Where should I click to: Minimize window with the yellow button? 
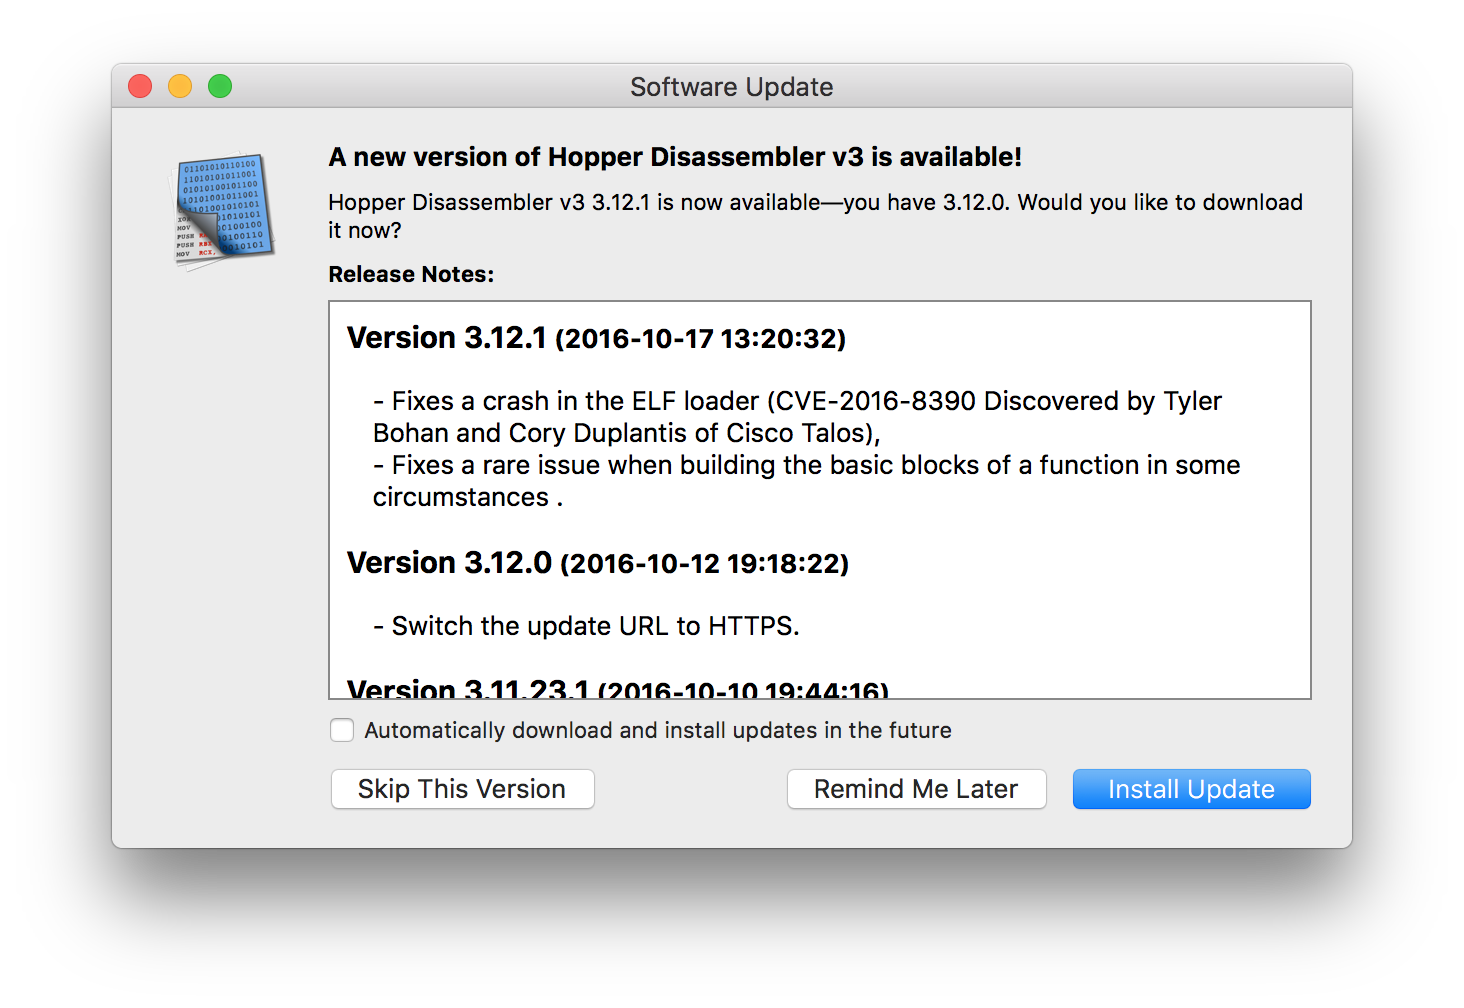(x=180, y=87)
